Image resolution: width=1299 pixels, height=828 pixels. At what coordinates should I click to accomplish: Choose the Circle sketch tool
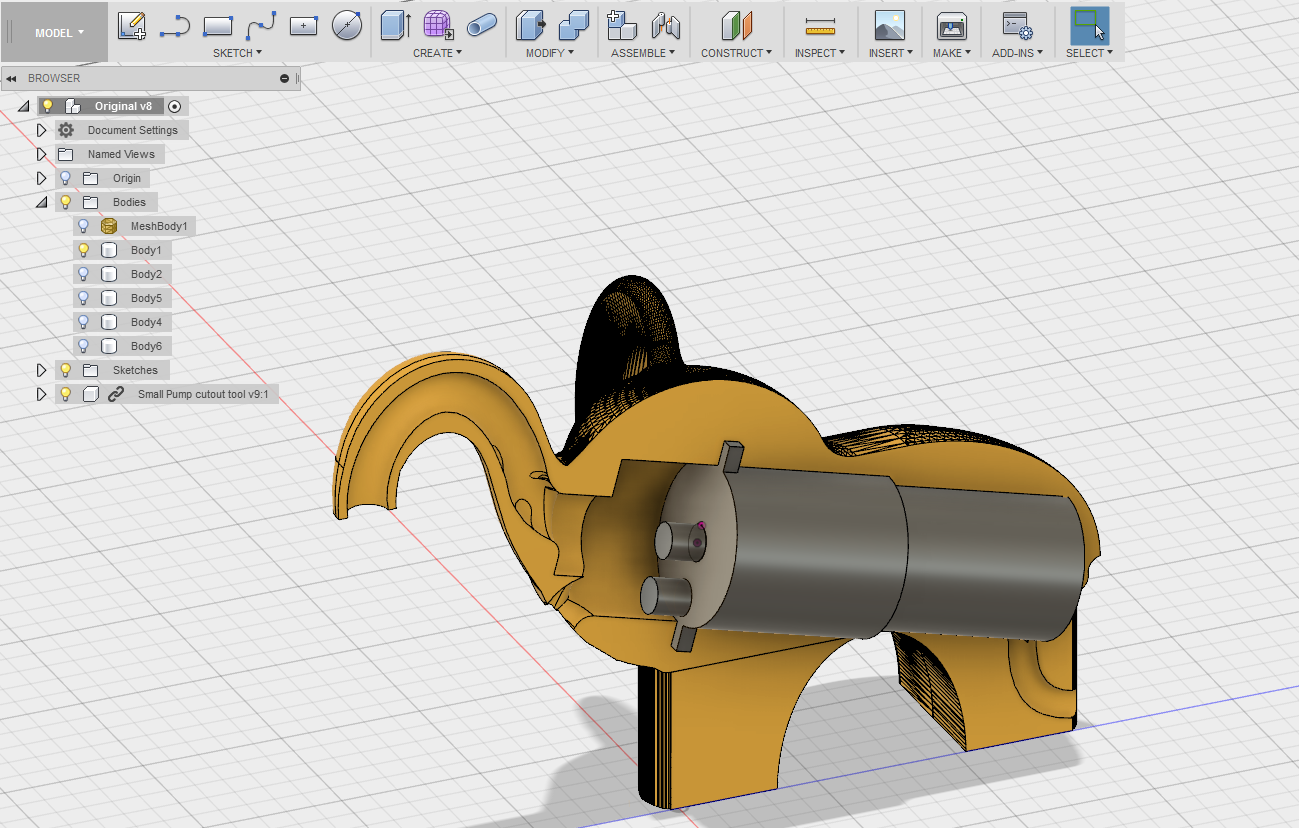tap(347, 25)
